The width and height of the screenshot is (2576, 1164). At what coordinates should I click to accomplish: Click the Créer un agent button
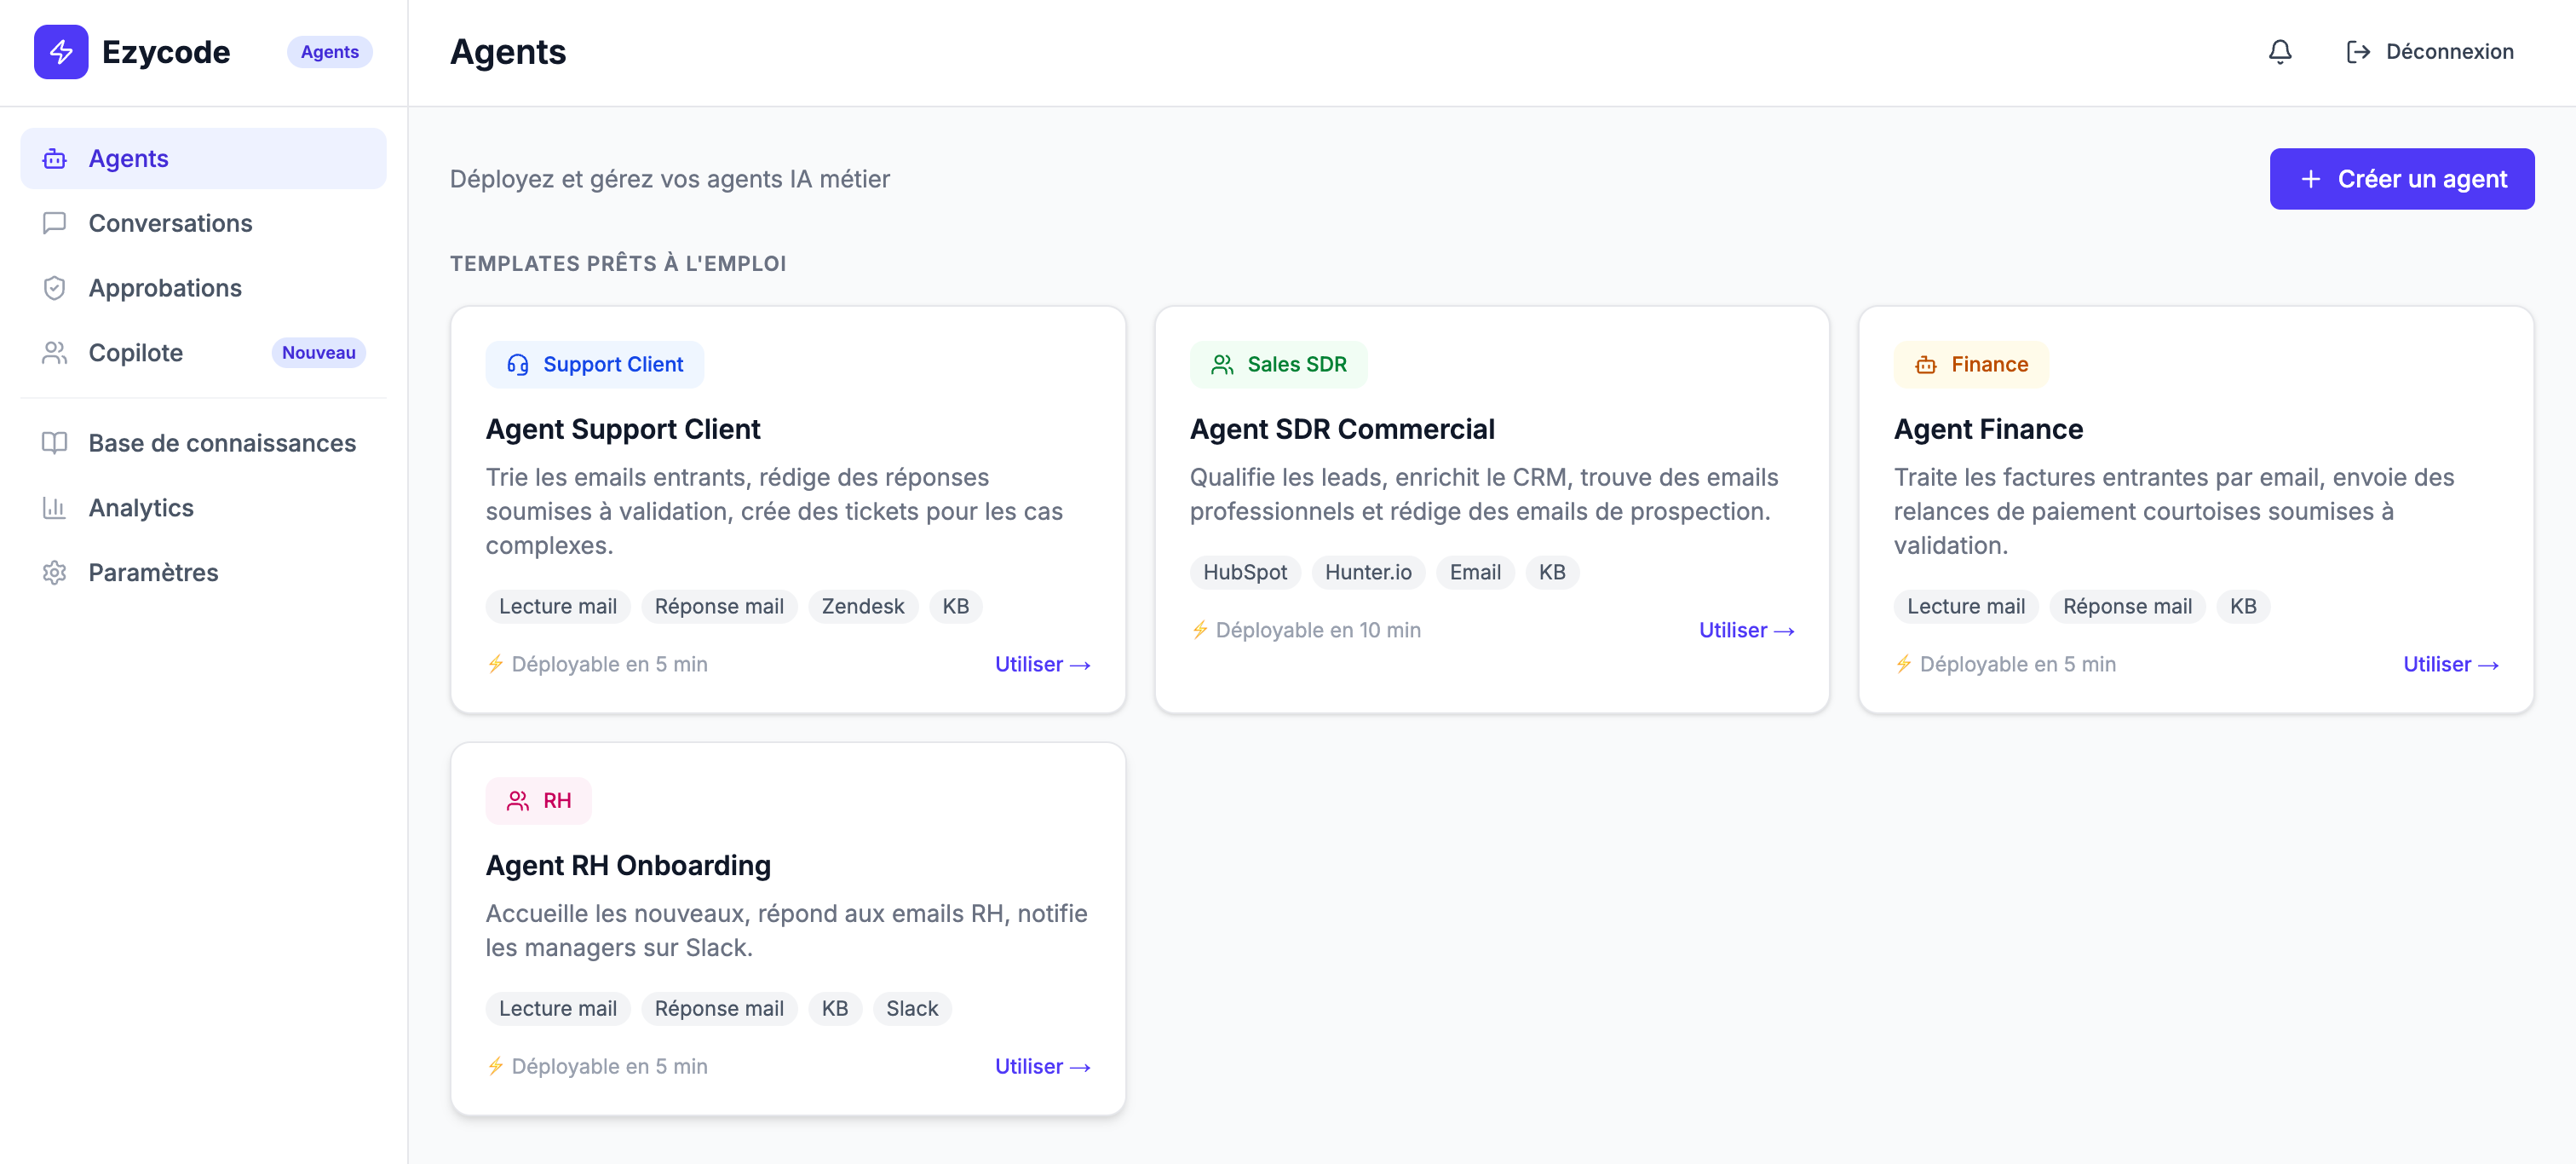pos(2402,178)
